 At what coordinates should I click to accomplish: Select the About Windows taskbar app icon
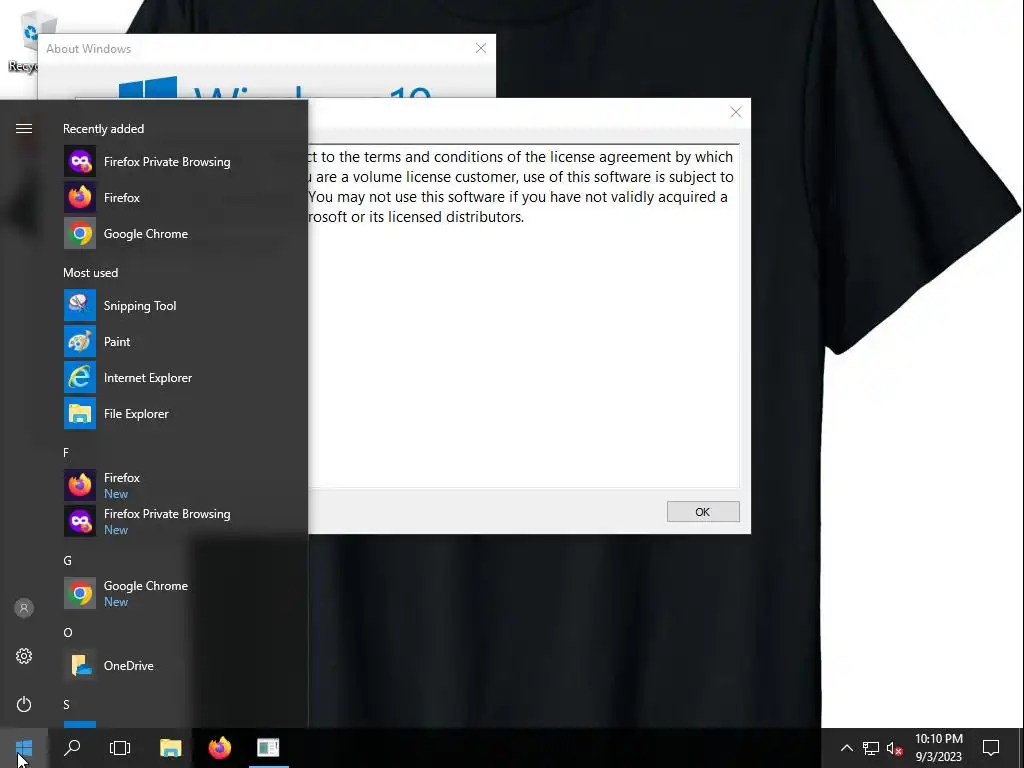tap(268, 748)
